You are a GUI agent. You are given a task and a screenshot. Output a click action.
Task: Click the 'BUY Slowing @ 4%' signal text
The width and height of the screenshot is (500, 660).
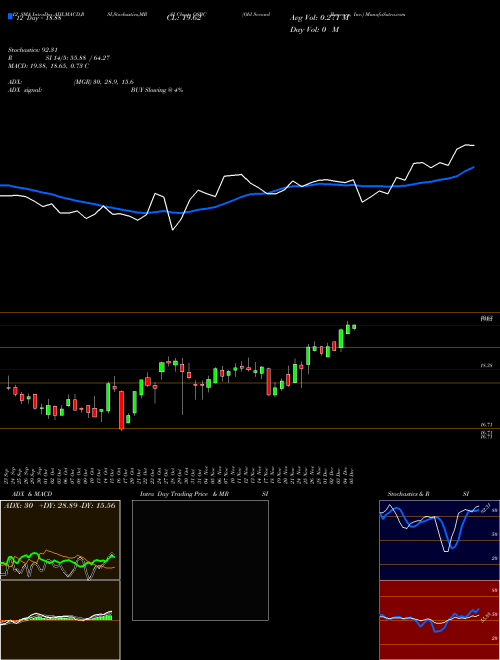[157, 90]
